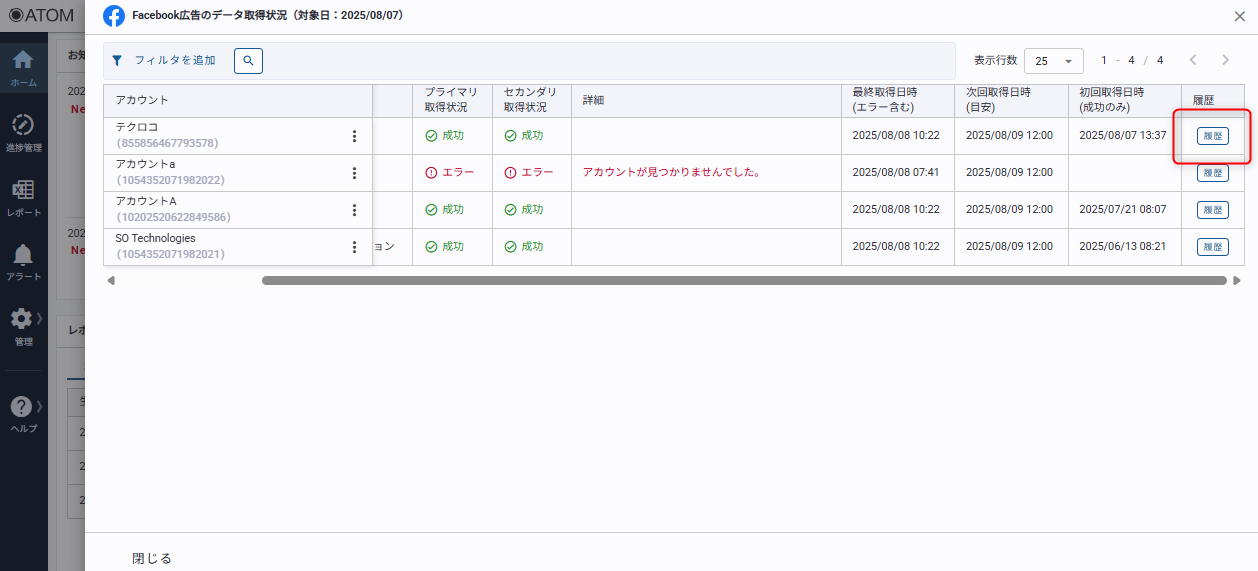
Task: Click 履歴 button for SO Technologies row
Action: tap(1212, 247)
